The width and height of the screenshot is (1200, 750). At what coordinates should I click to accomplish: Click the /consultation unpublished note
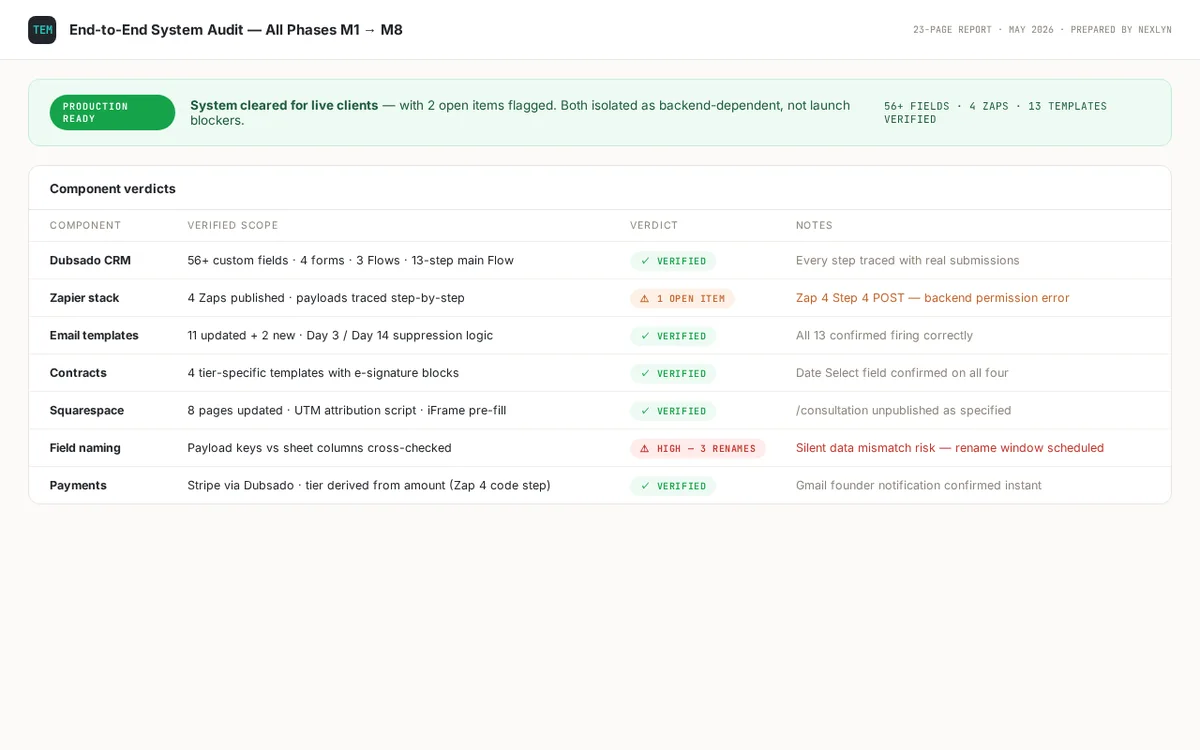(904, 410)
